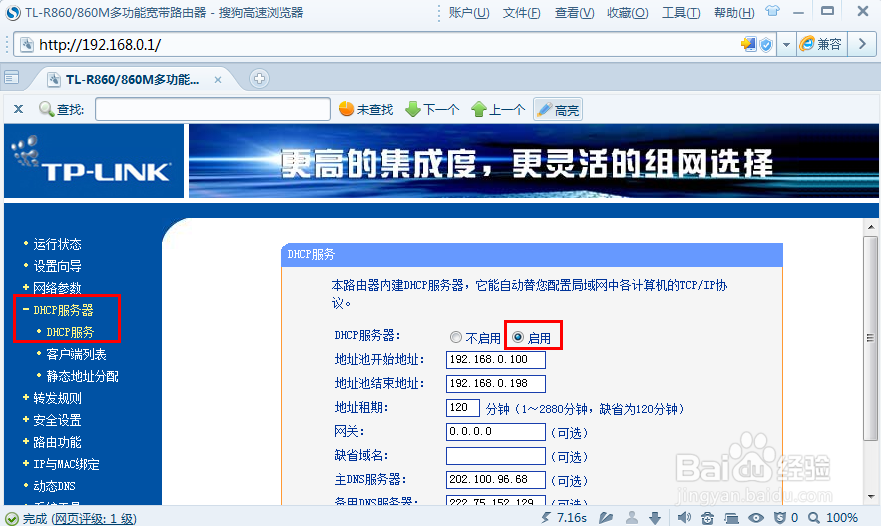This screenshot has height=526, width=881.
Task: Mute page with speaker icon
Action: (684, 518)
